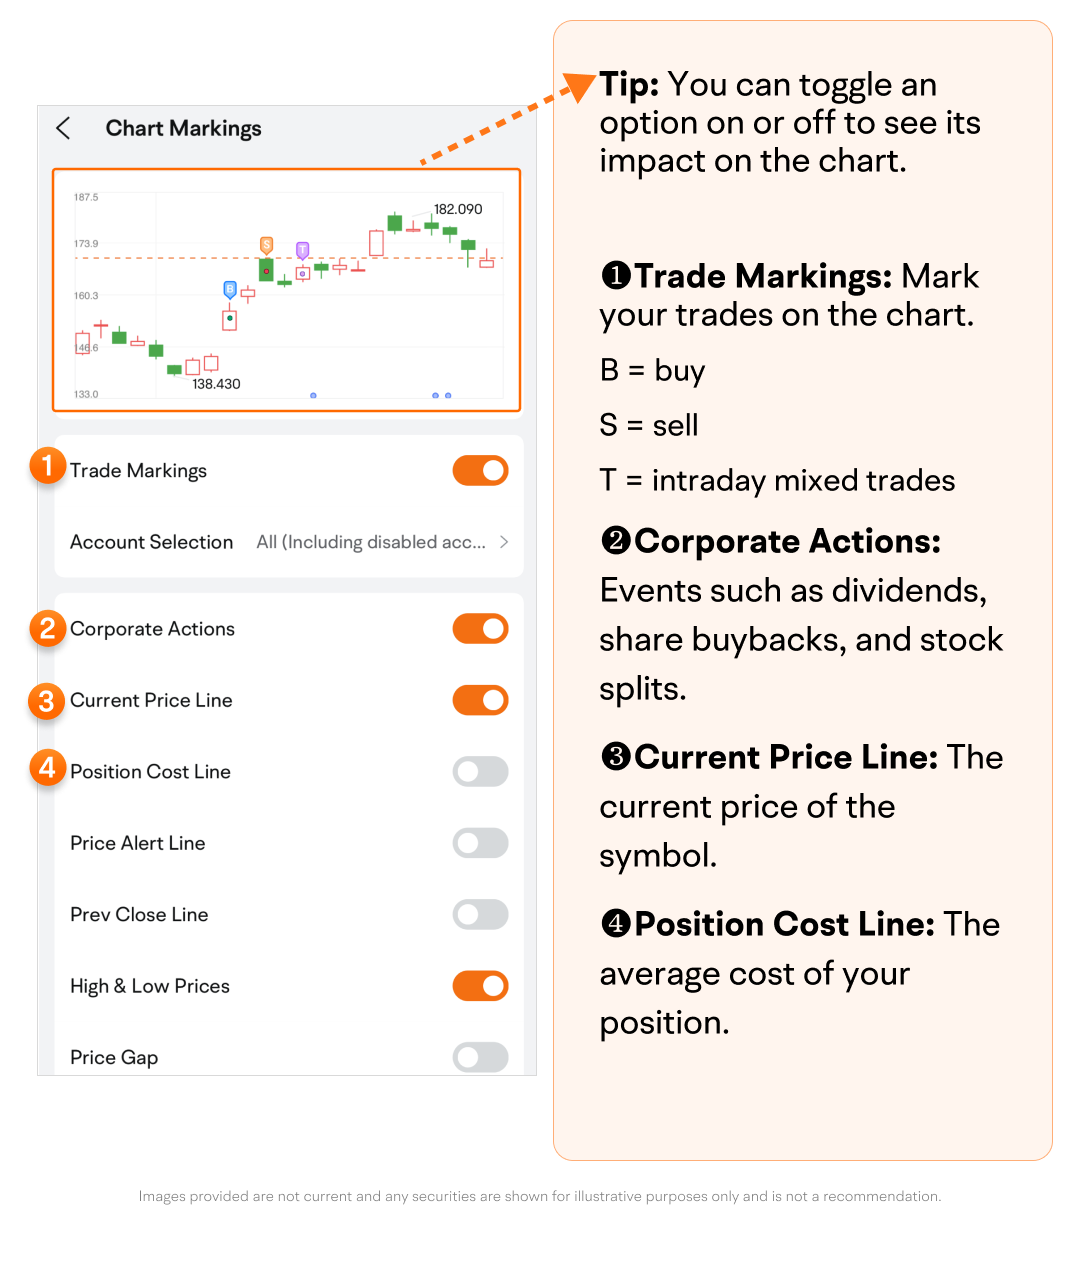Click the orange number 4 badge
1081x1286 pixels.
(x=47, y=768)
